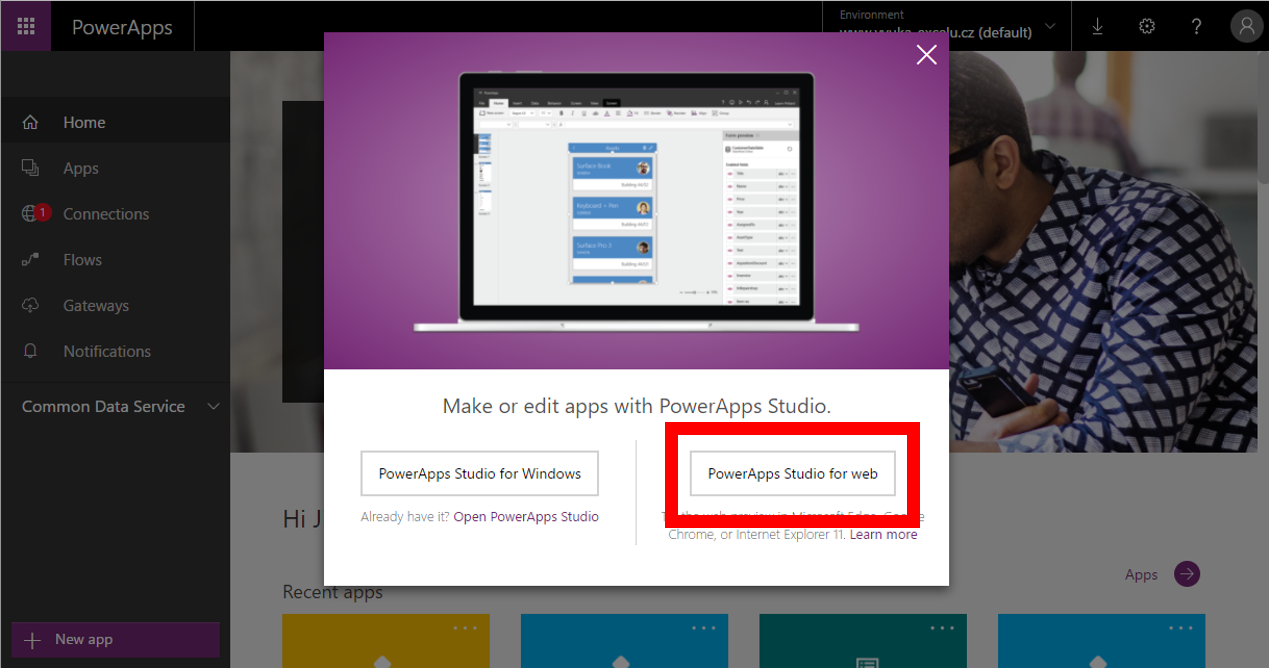Click the Home house icon

coord(30,122)
